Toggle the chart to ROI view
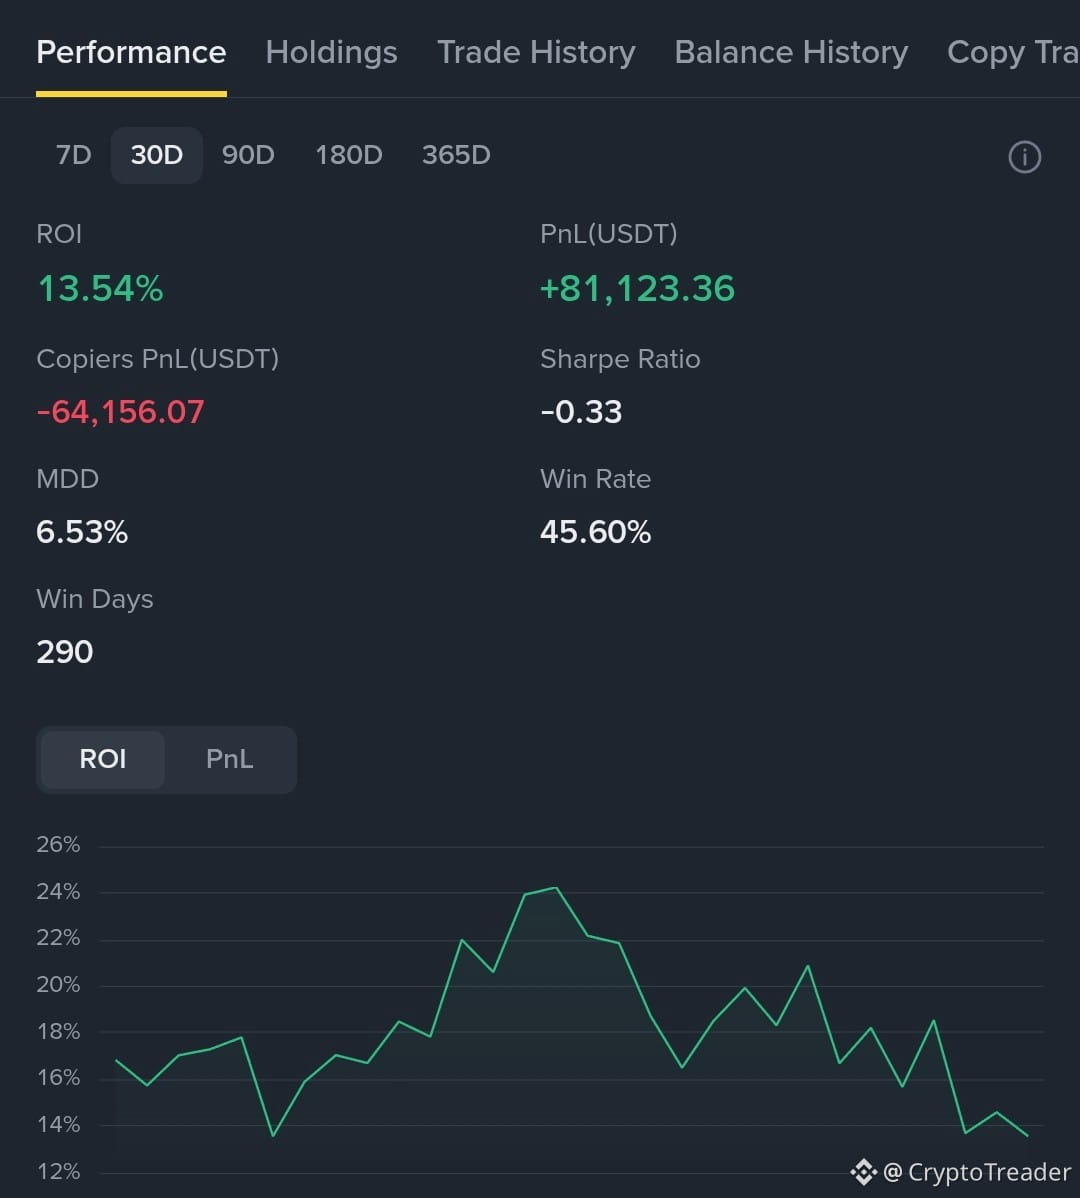Screen dimensions: 1080x1198 tap(103, 759)
